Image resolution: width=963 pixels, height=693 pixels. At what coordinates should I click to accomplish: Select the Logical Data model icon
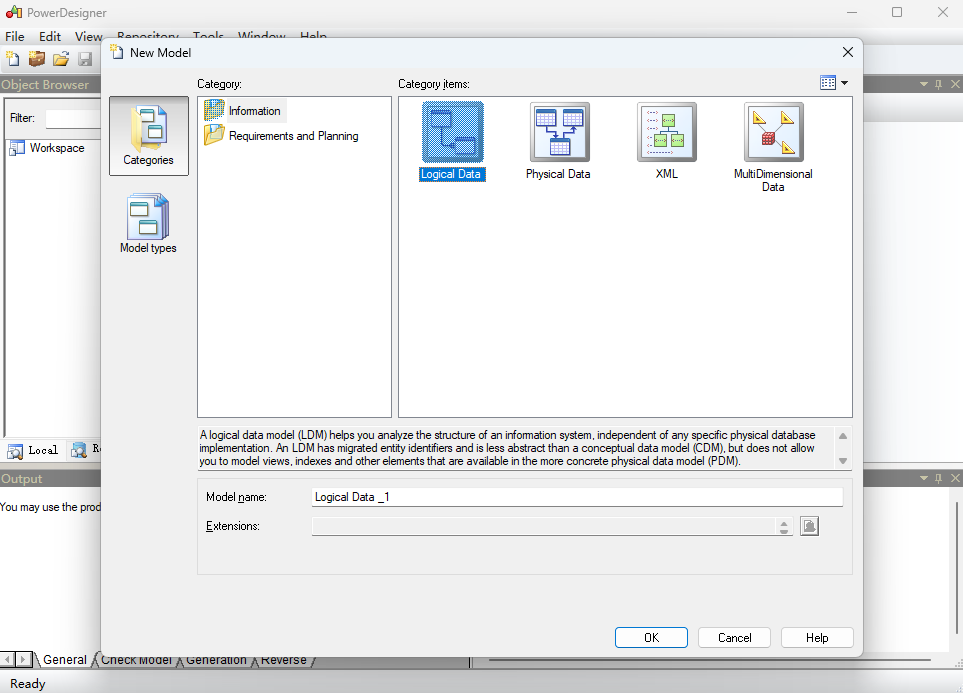point(452,132)
